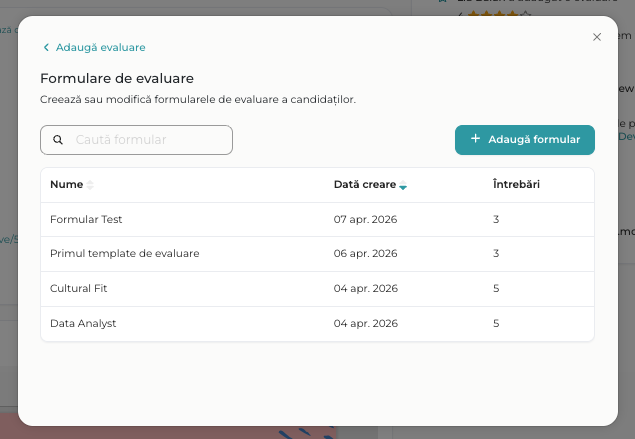Go back via Adaugă evaluare link
Image resolution: width=635 pixels, height=439 pixels.
[x=100, y=48]
